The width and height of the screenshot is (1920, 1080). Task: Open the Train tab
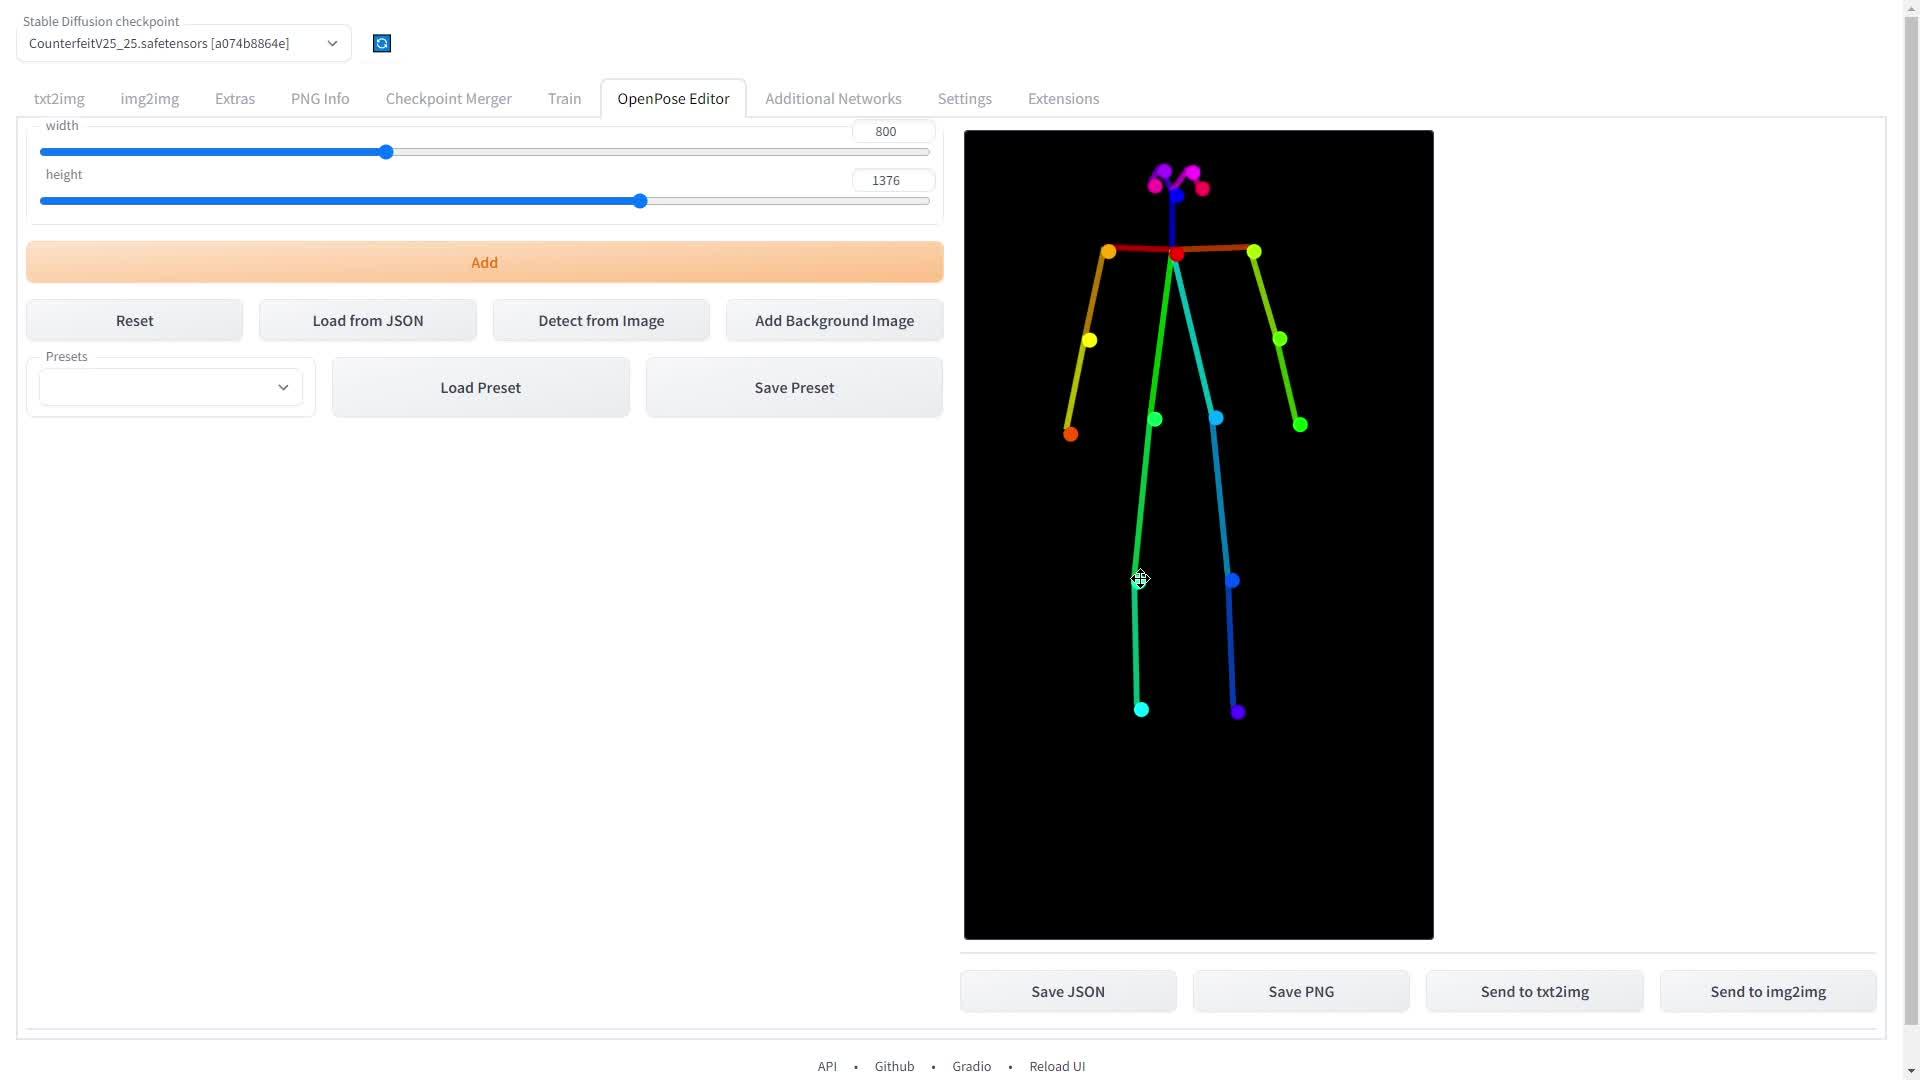[x=564, y=98]
